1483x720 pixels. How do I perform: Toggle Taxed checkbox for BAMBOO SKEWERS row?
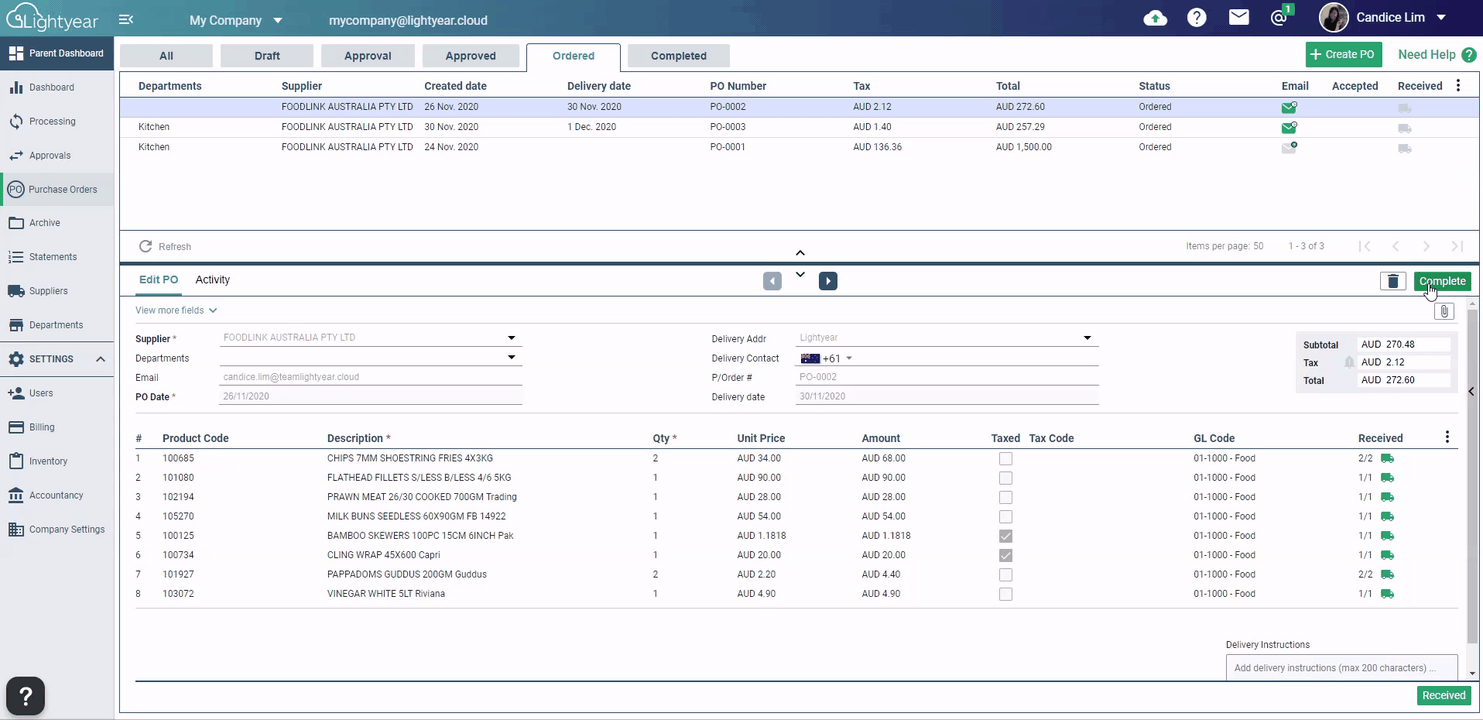pos(1005,536)
